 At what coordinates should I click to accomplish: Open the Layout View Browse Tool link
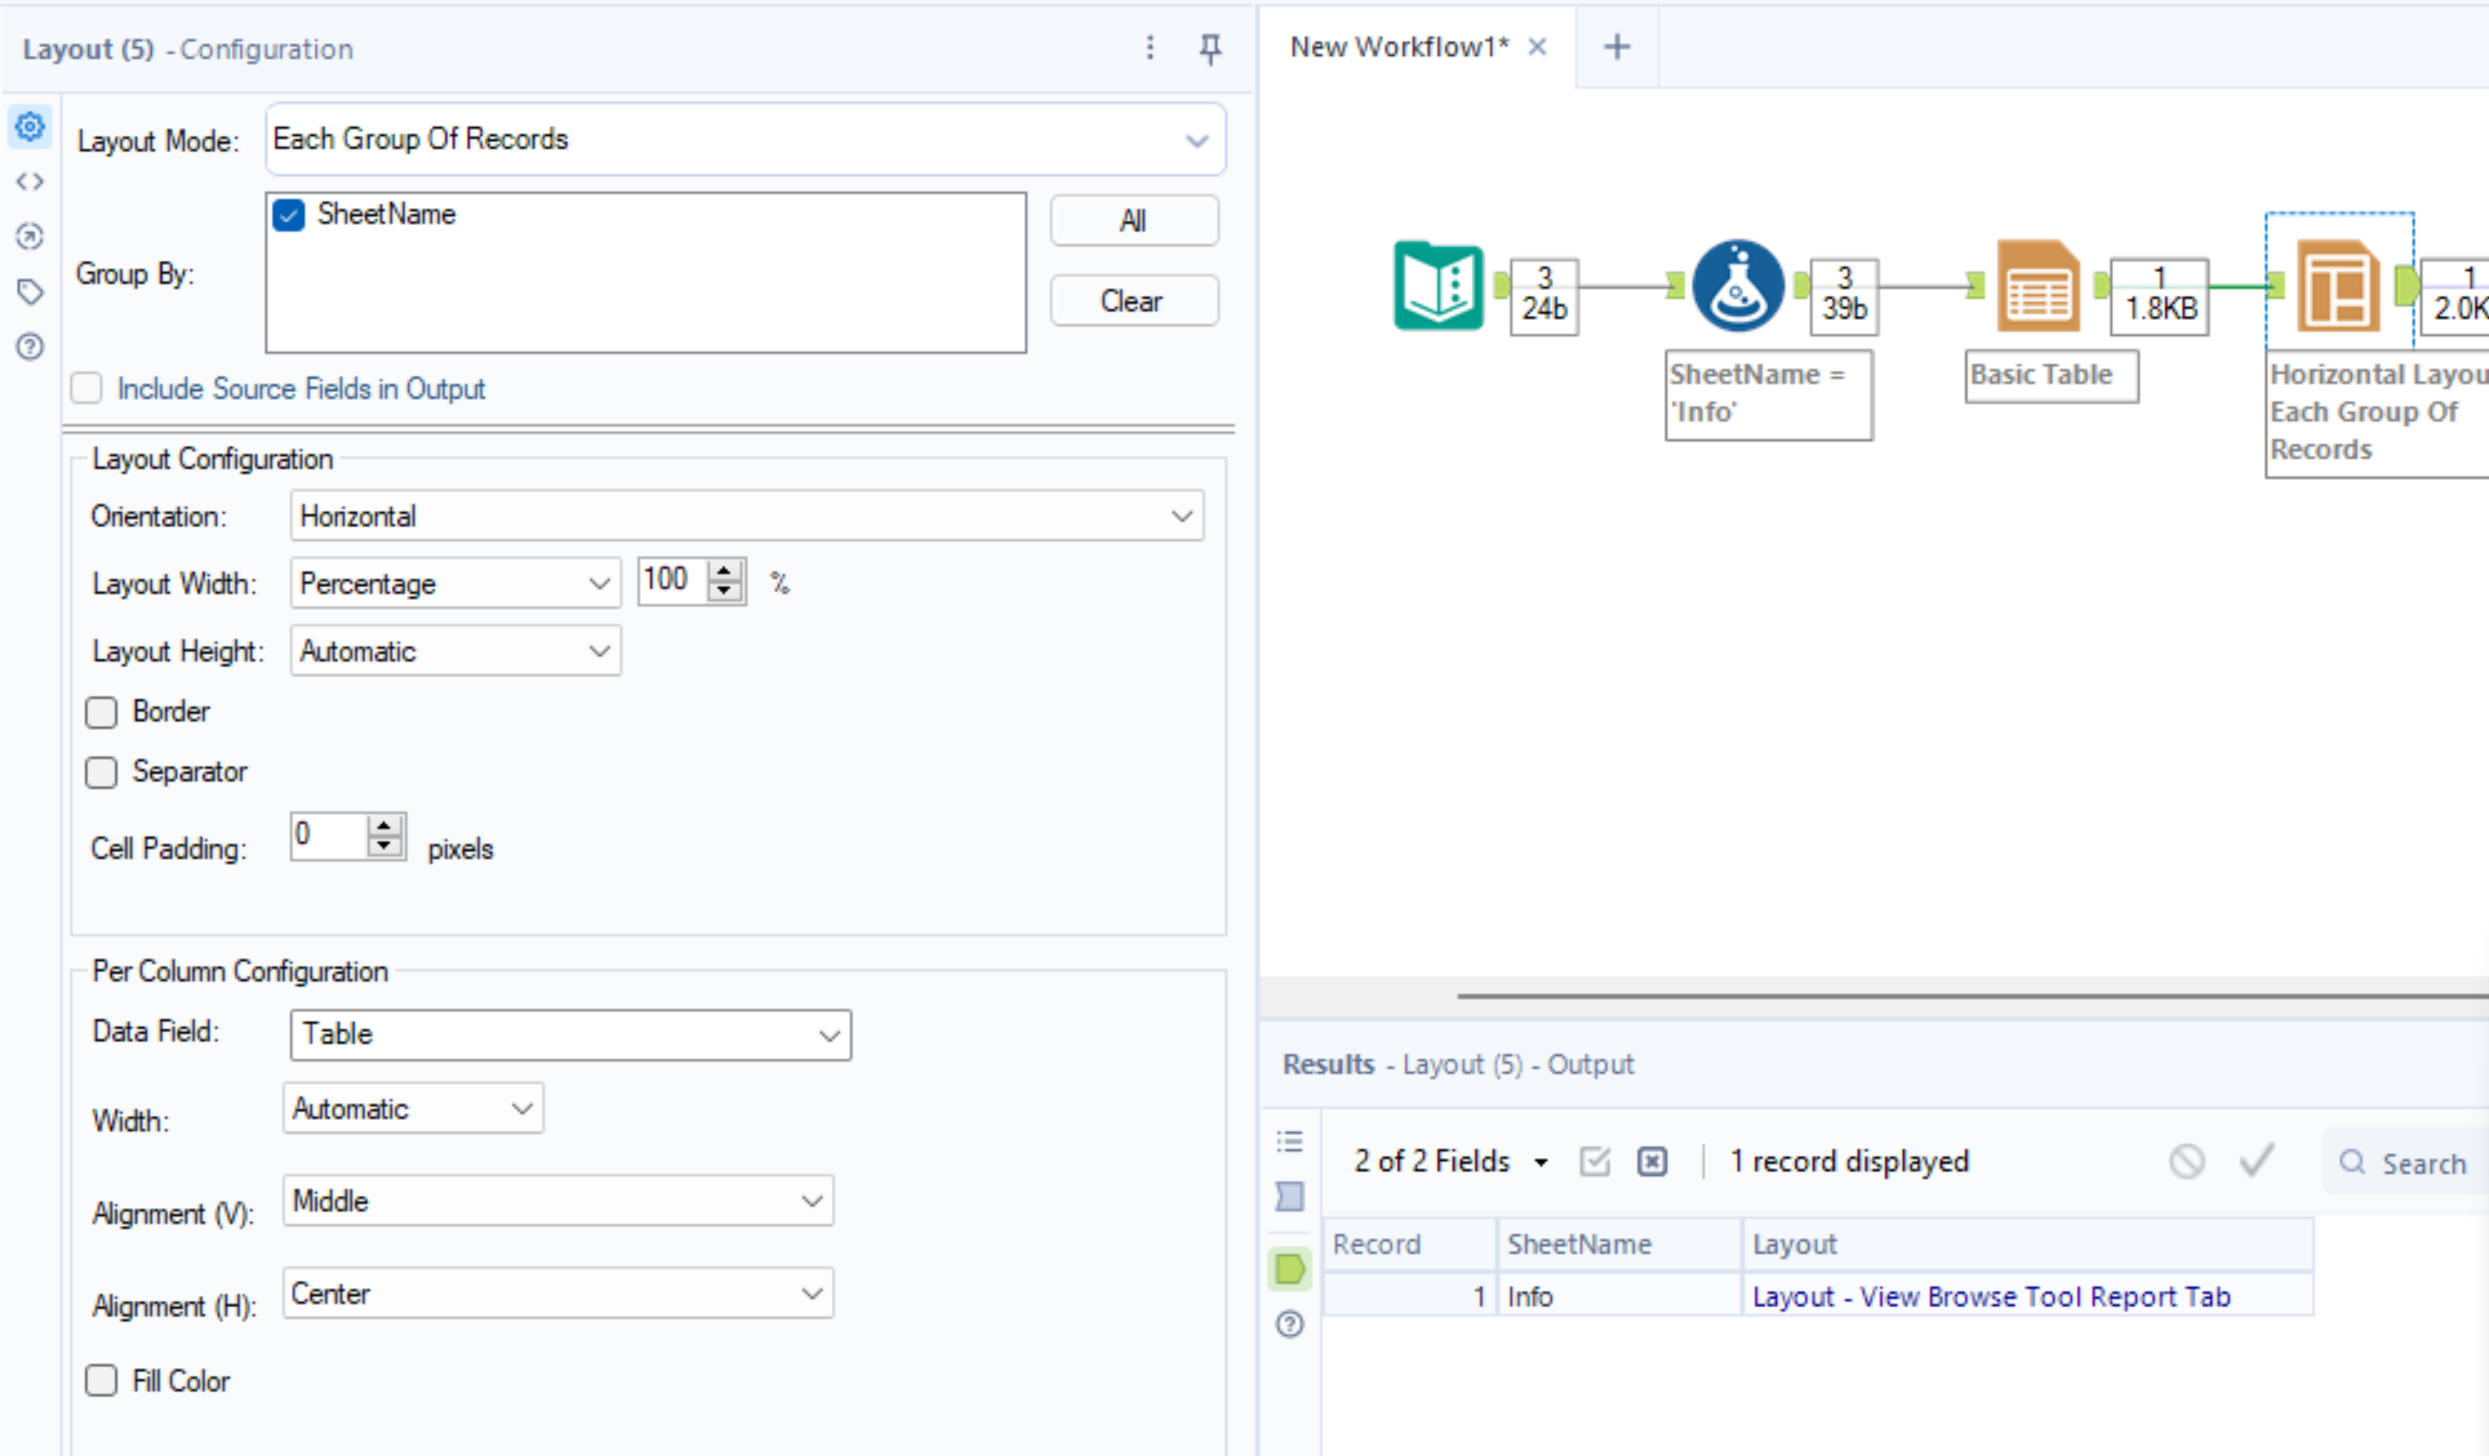[1990, 1297]
